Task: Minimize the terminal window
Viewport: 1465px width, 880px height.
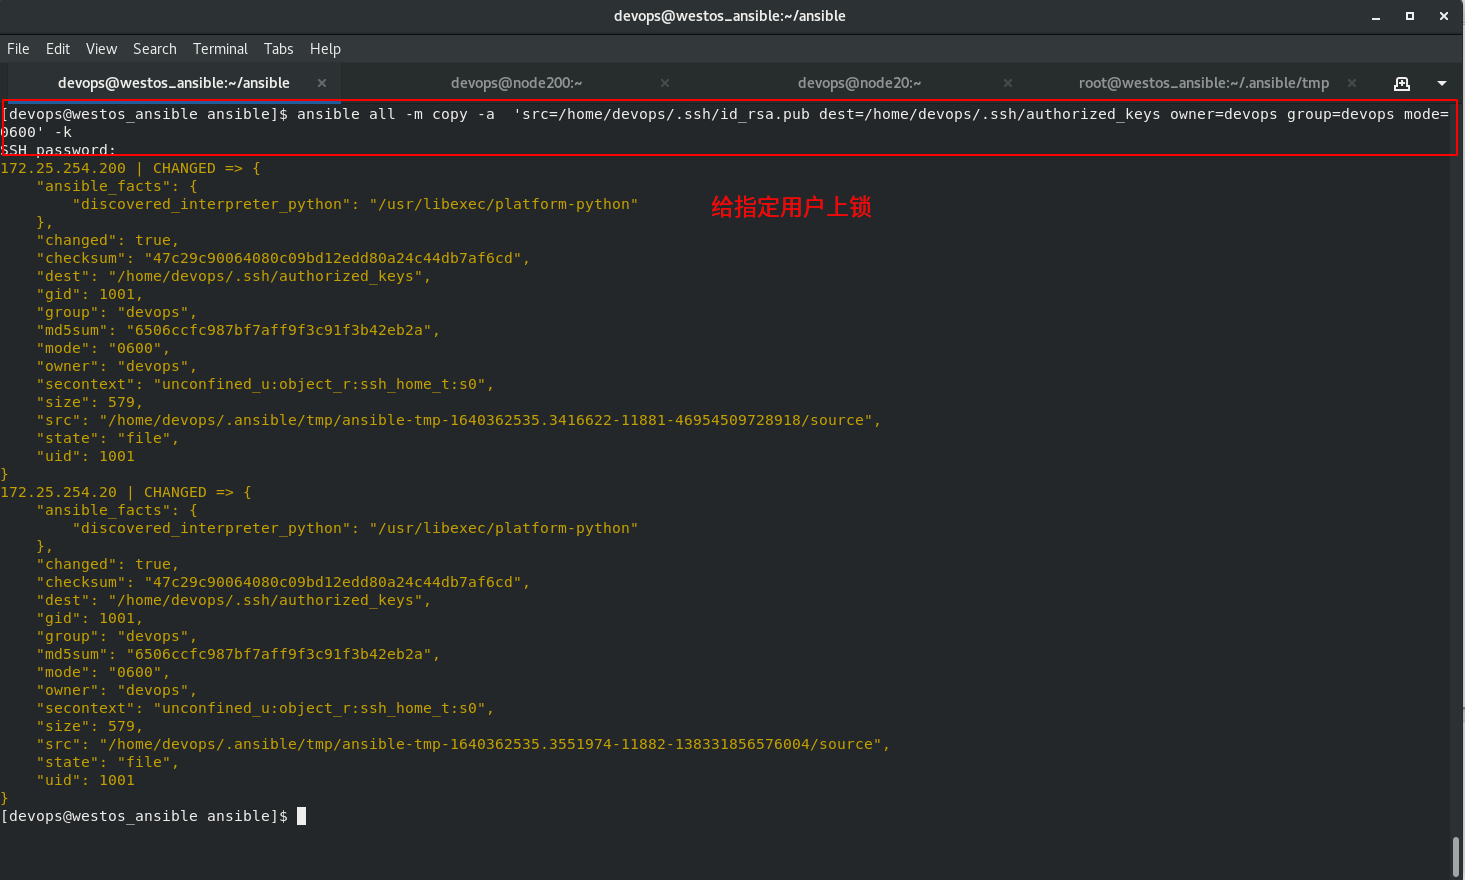Action: pyautogui.click(x=1376, y=16)
